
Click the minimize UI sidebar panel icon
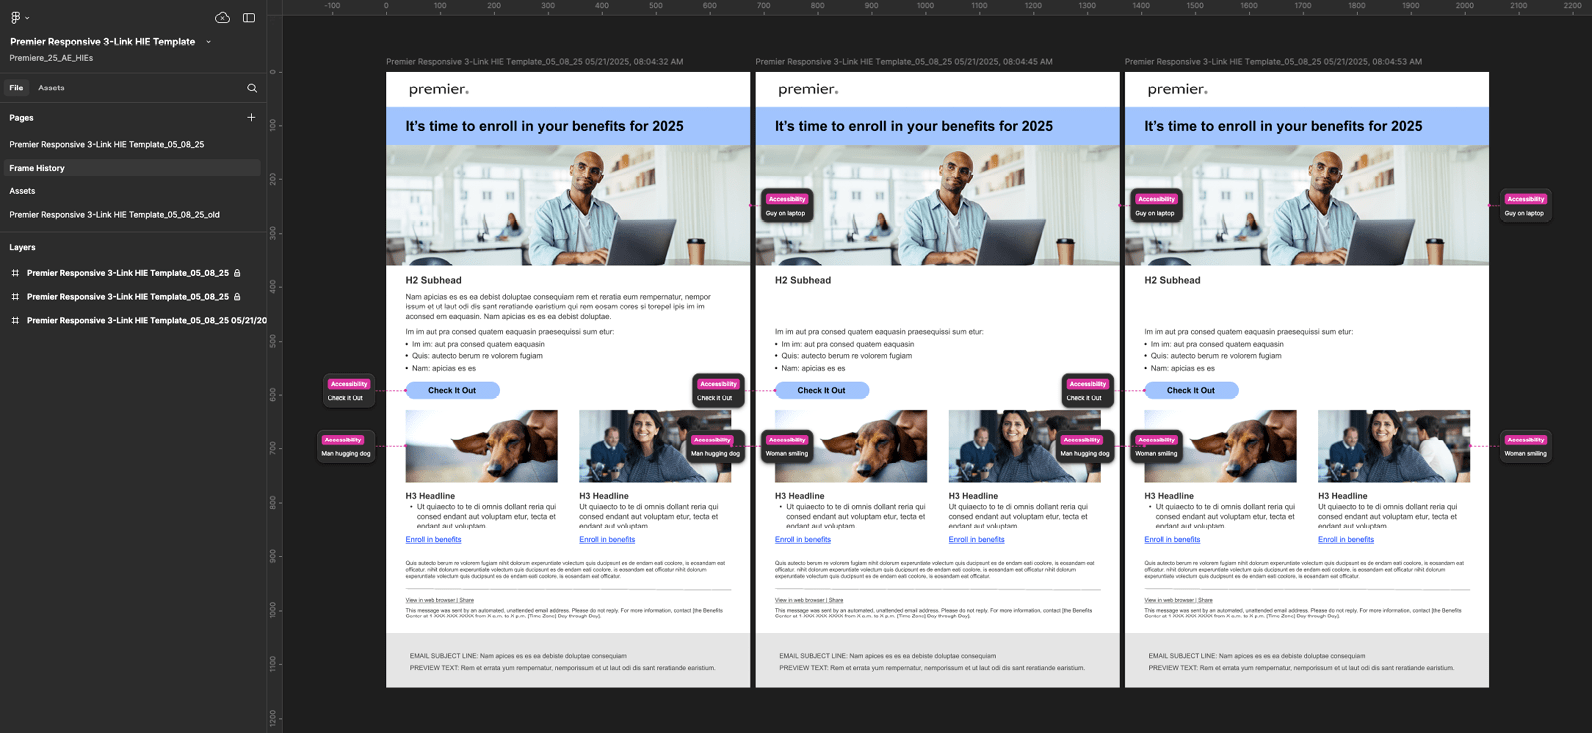pyautogui.click(x=249, y=17)
